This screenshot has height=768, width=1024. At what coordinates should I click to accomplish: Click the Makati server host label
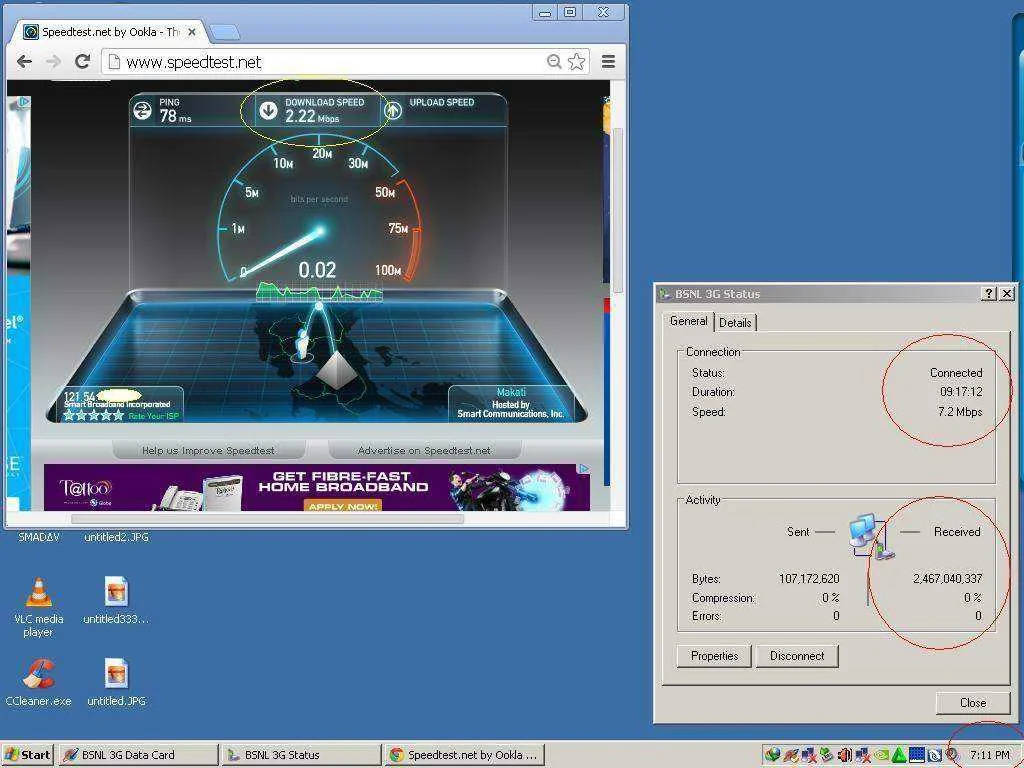pos(511,392)
